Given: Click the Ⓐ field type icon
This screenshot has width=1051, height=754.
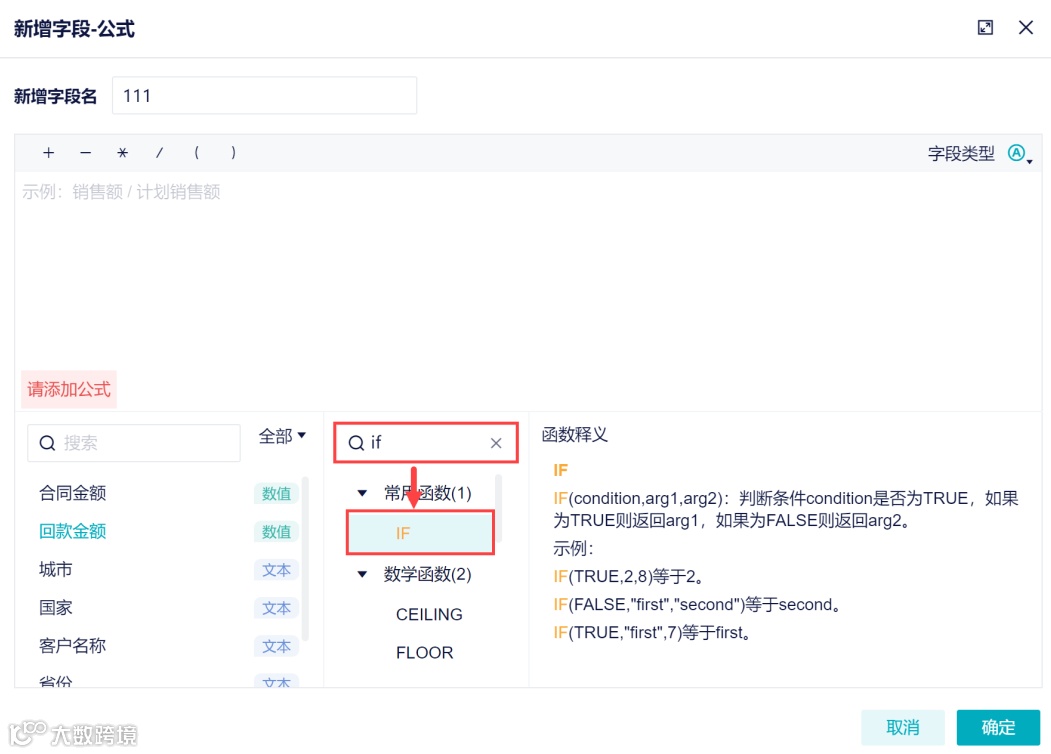Looking at the screenshot, I should click(x=1015, y=151).
